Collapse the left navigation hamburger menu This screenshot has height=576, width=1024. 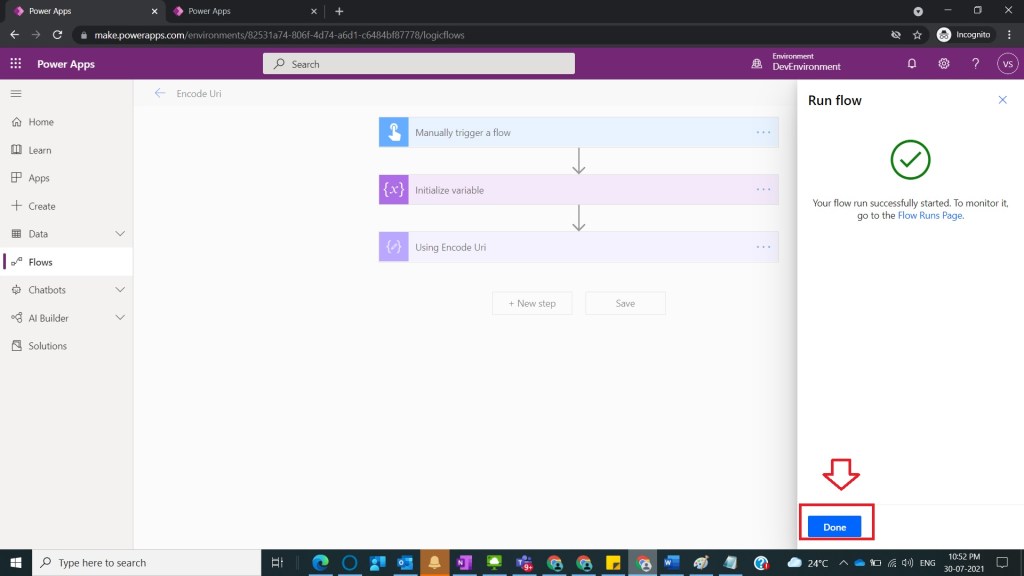pyautogui.click(x=16, y=93)
